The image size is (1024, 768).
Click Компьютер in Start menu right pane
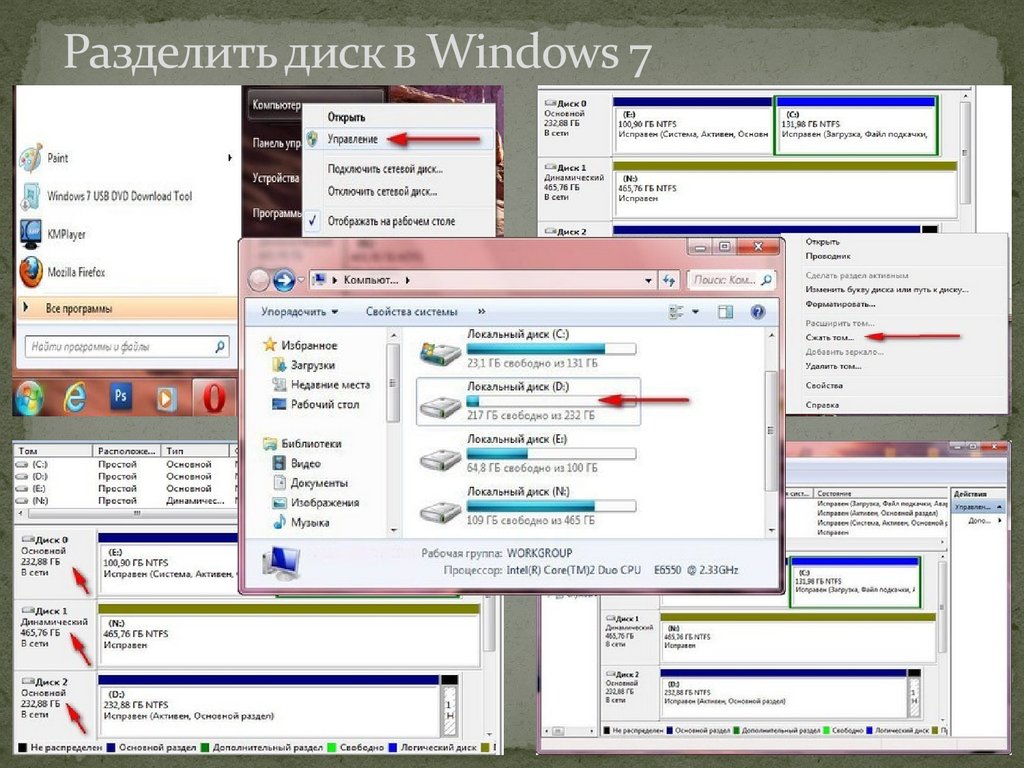pos(277,104)
